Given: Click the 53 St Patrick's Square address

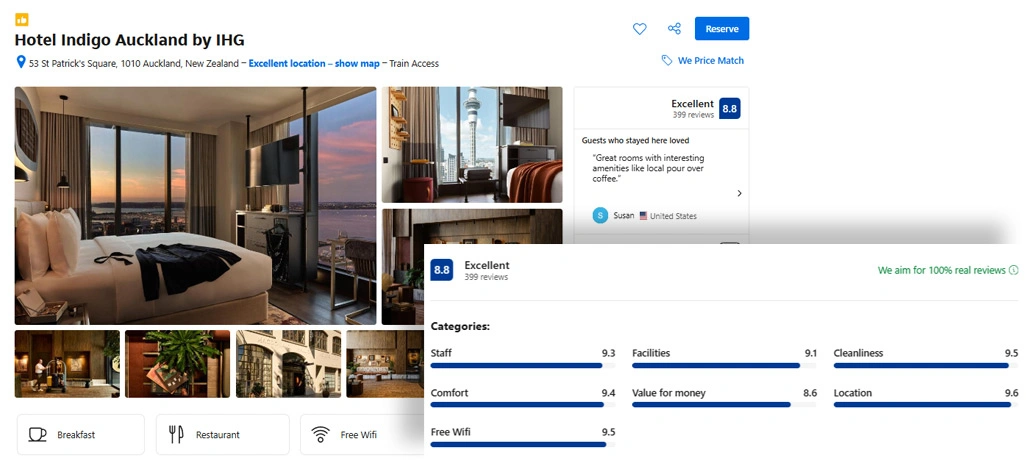Looking at the screenshot, I should click(x=134, y=63).
